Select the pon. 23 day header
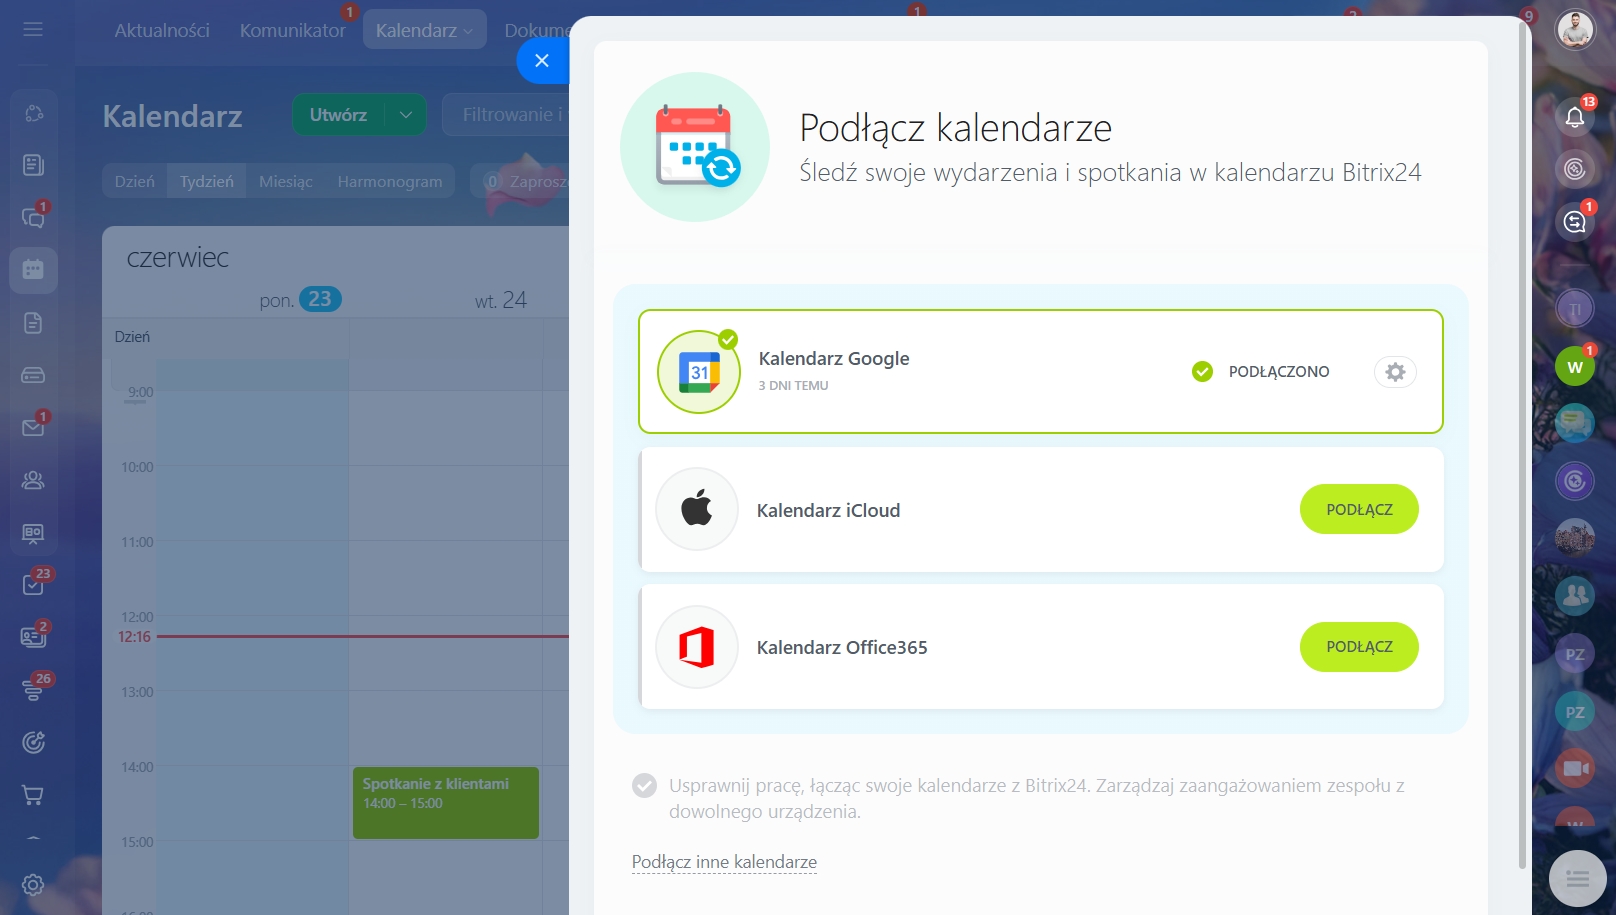Image resolution: width=1616 pixels, height=915 pixels. pos(300,299)
